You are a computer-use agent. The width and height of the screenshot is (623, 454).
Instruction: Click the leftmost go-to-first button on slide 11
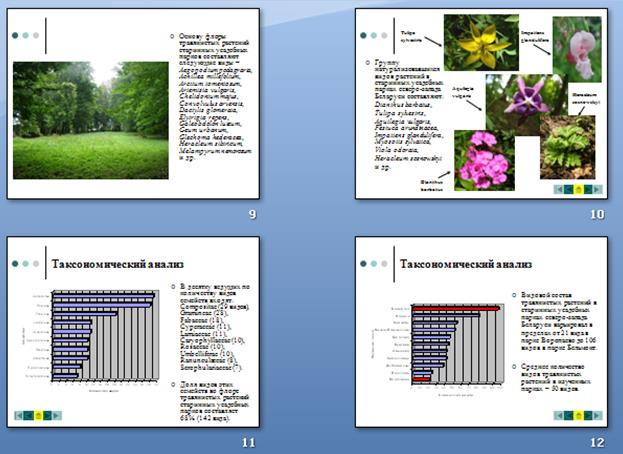(18, 414)
